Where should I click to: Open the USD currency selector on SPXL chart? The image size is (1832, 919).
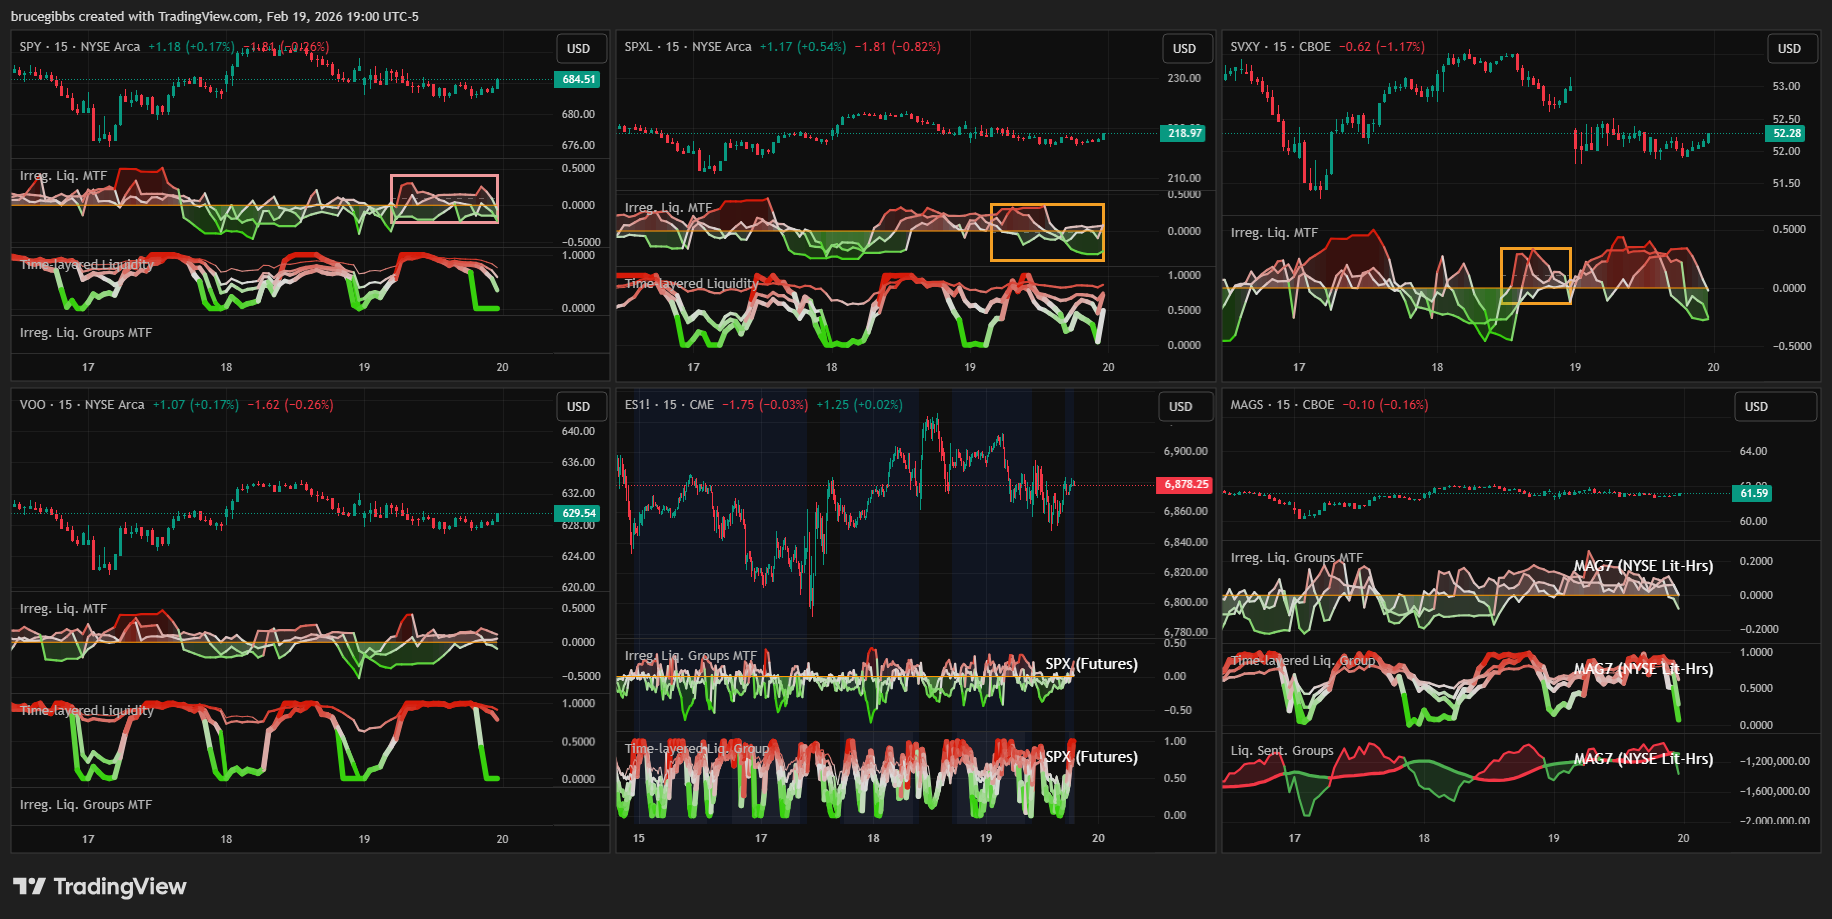(1184, 49)
